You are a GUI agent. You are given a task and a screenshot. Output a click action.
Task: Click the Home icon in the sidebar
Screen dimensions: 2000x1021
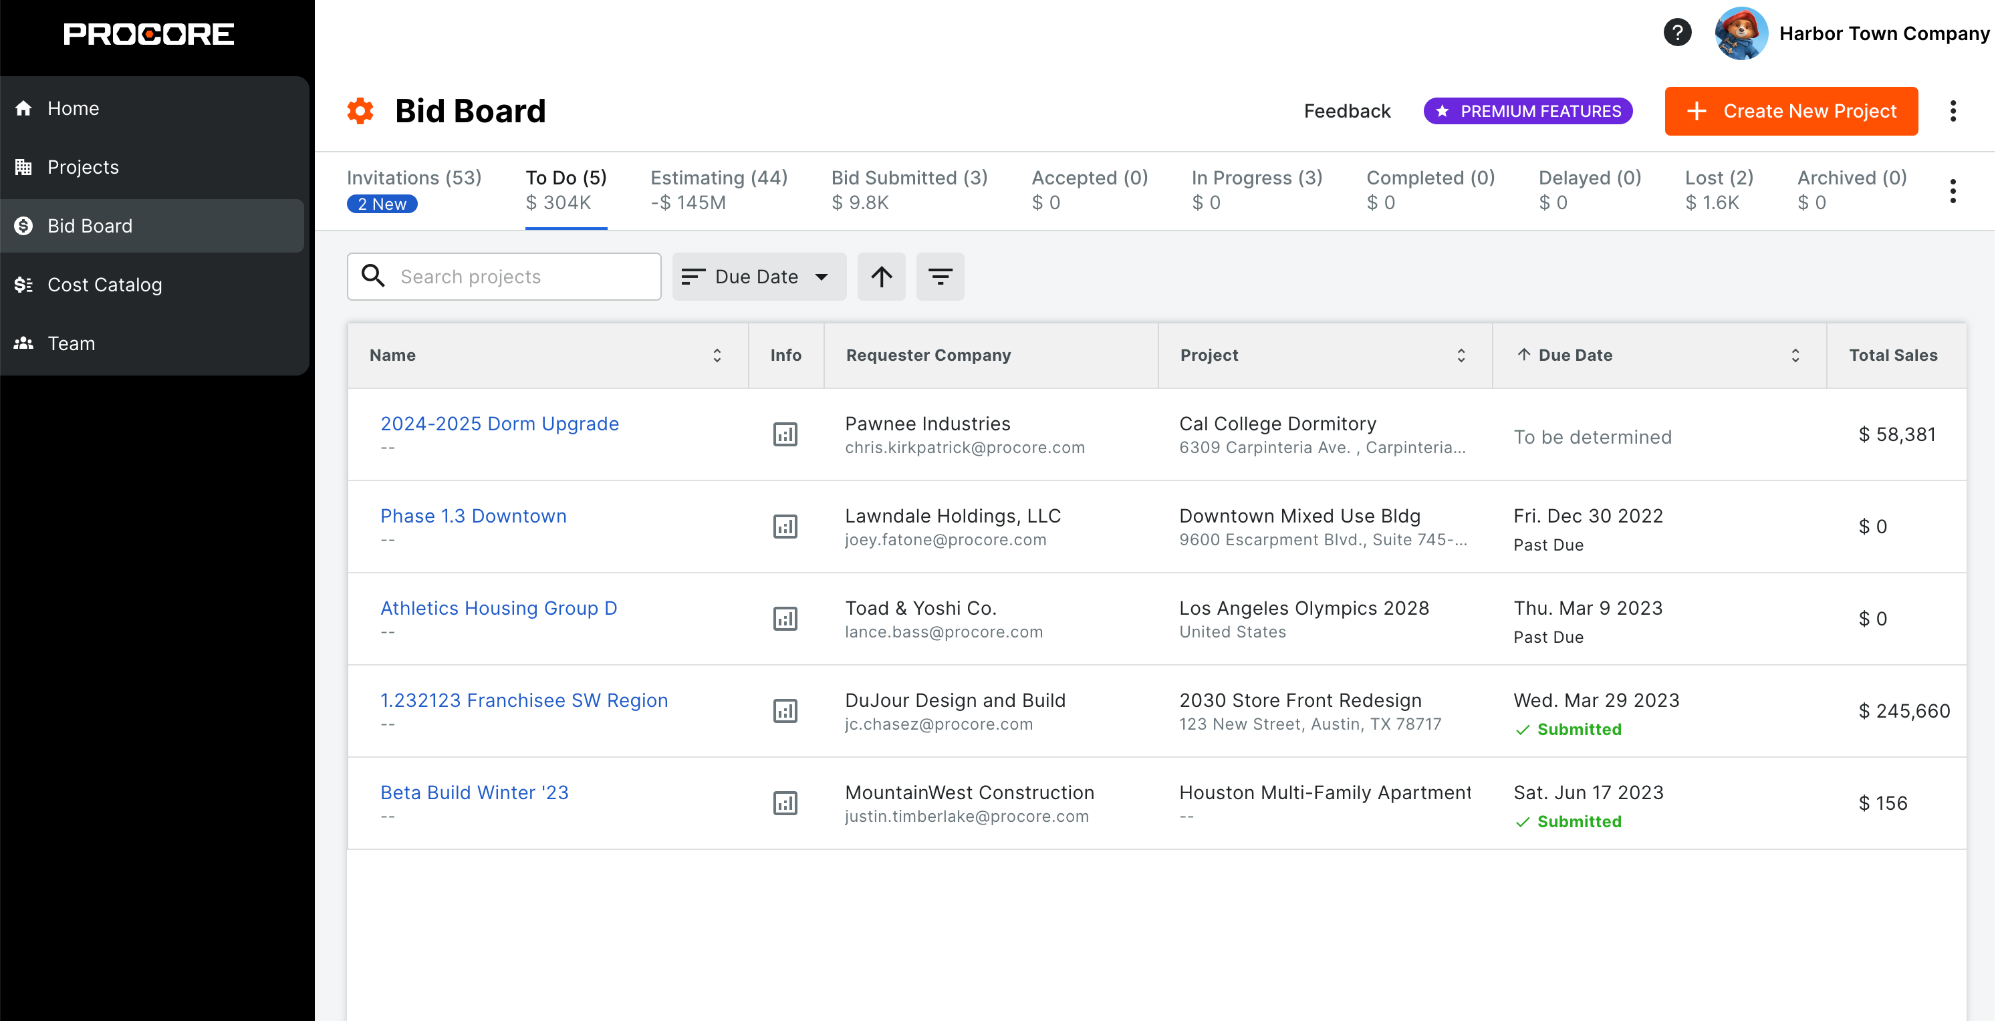pos(23,107)
